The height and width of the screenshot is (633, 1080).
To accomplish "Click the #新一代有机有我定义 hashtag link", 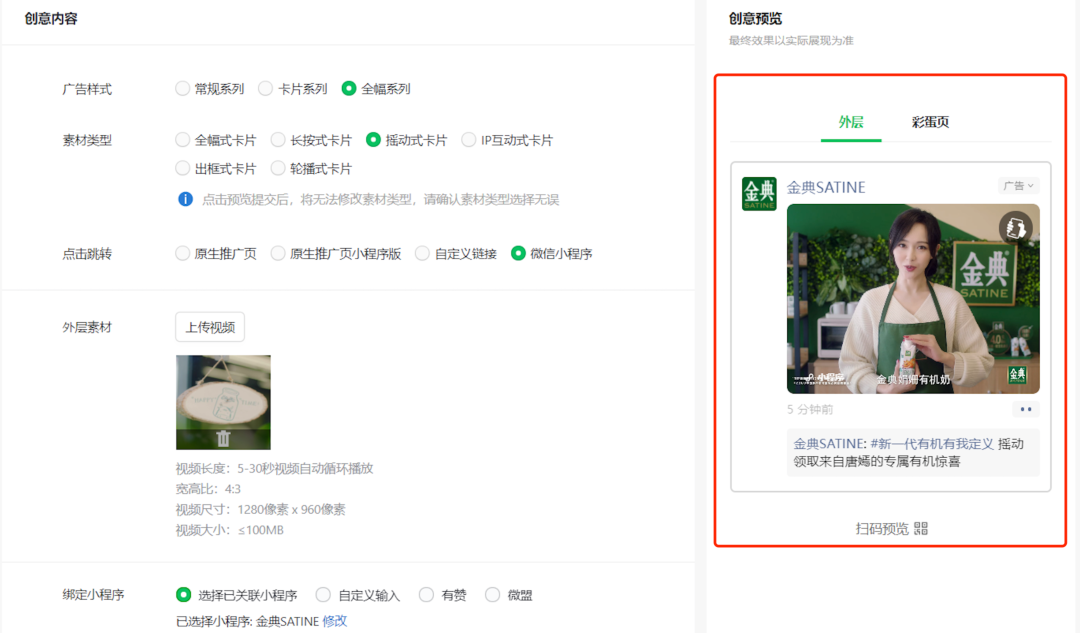I will pos(932,444).
